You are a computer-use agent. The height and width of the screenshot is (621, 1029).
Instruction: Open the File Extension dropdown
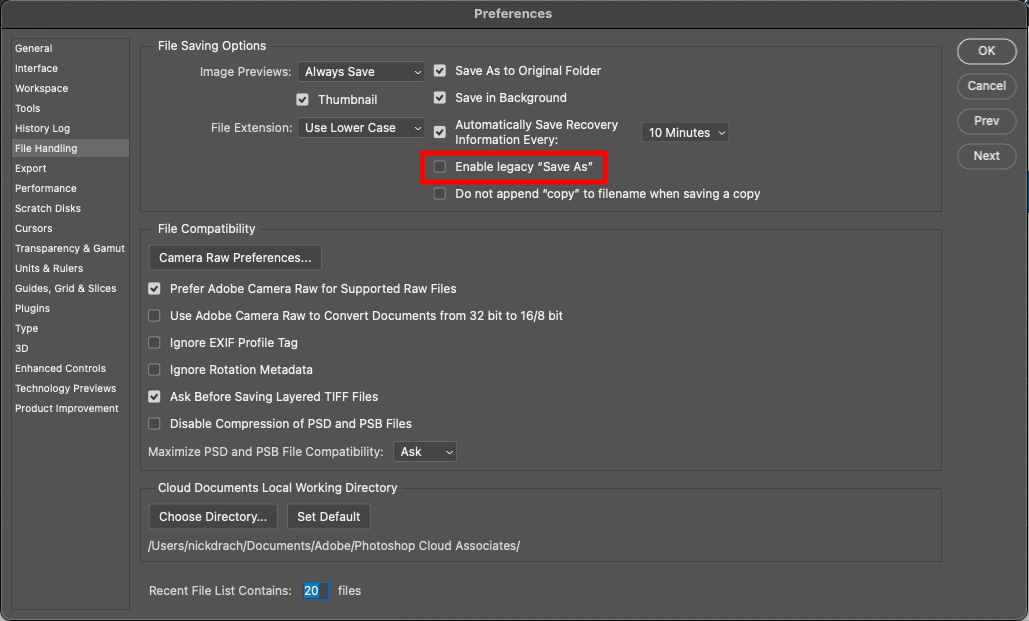pos(361,128)
